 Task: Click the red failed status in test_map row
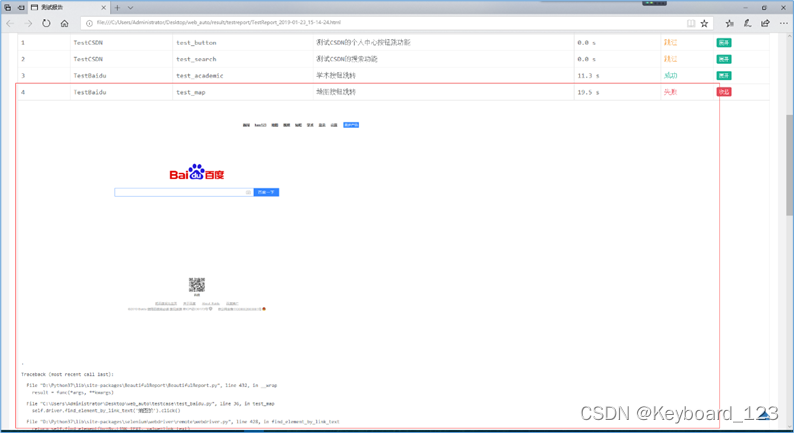[670, 92]
